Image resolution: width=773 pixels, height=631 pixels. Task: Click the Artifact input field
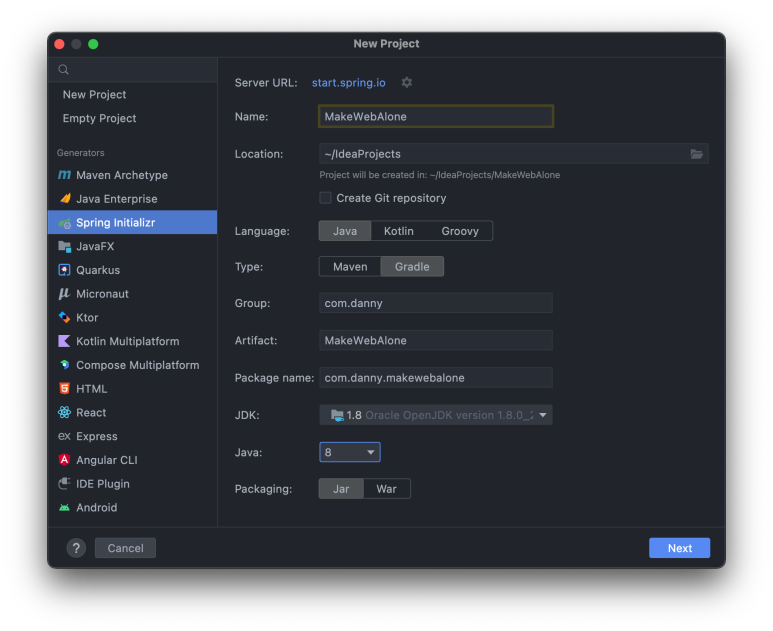pos(436,340)
